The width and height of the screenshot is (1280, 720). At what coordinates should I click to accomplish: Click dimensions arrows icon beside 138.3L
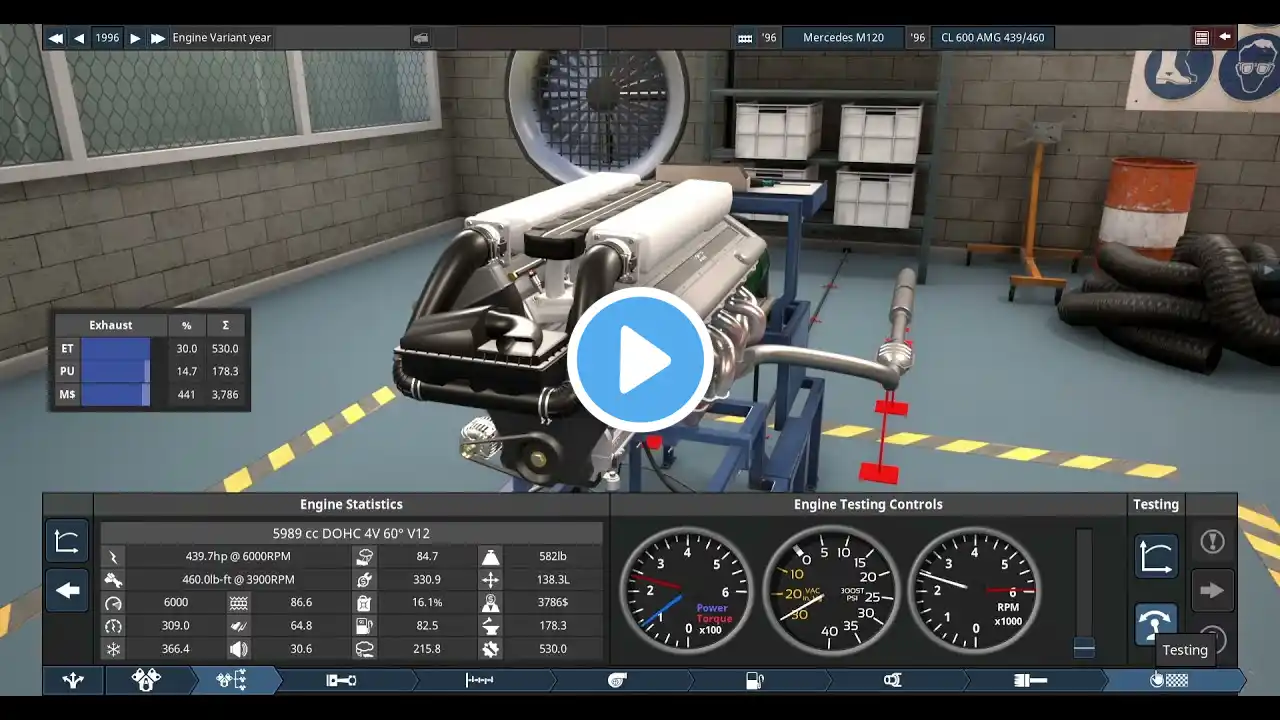pyautogui.click(x=491, y=579)
